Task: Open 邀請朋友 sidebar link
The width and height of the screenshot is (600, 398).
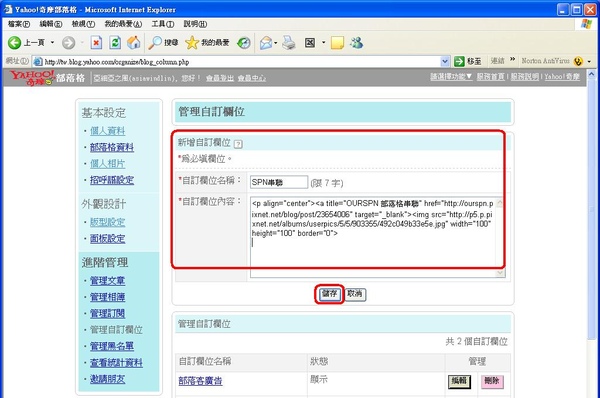Action: [x=108, y=379]
